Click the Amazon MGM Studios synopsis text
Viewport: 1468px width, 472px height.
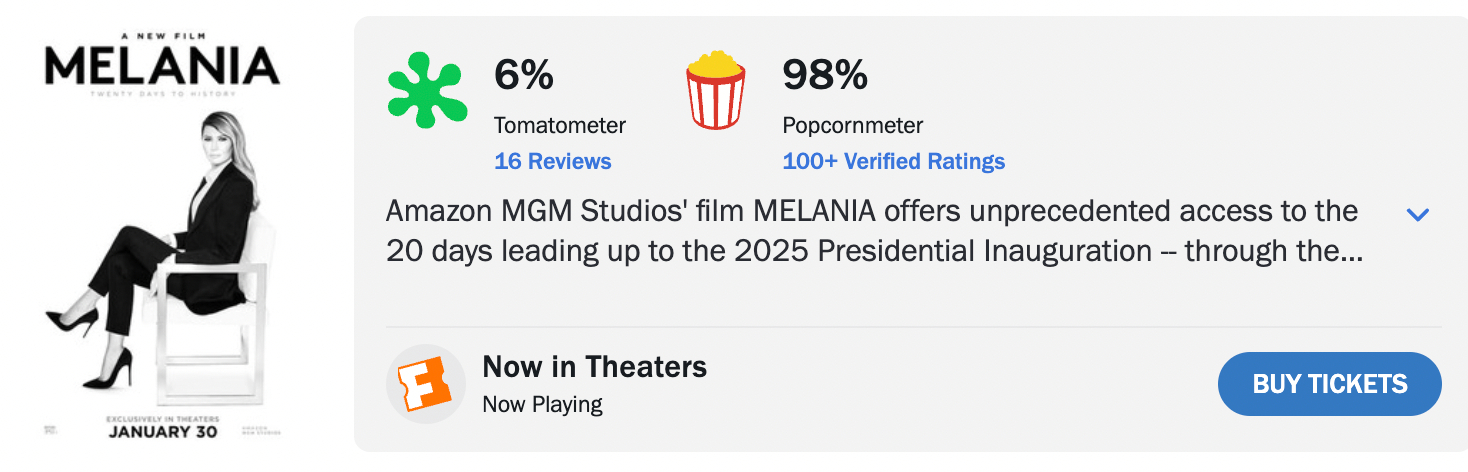tap(872, 231)
